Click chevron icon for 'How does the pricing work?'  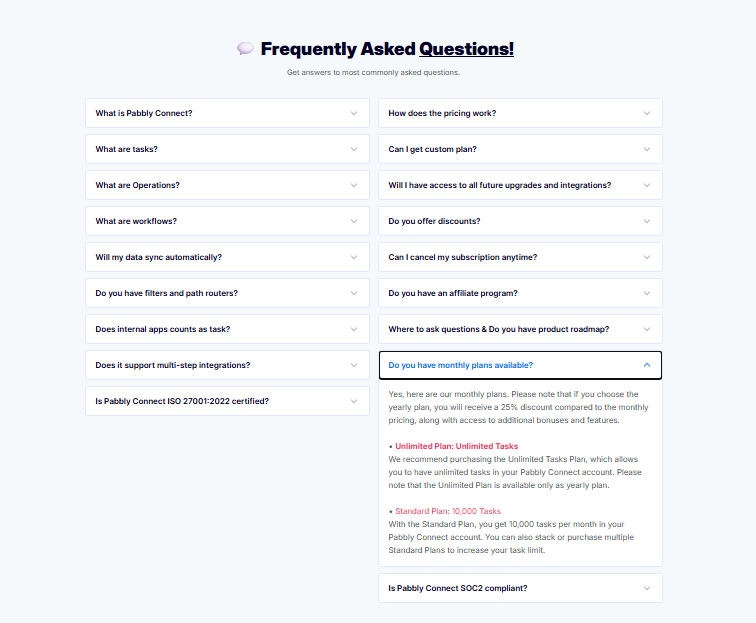coord(647,113)
